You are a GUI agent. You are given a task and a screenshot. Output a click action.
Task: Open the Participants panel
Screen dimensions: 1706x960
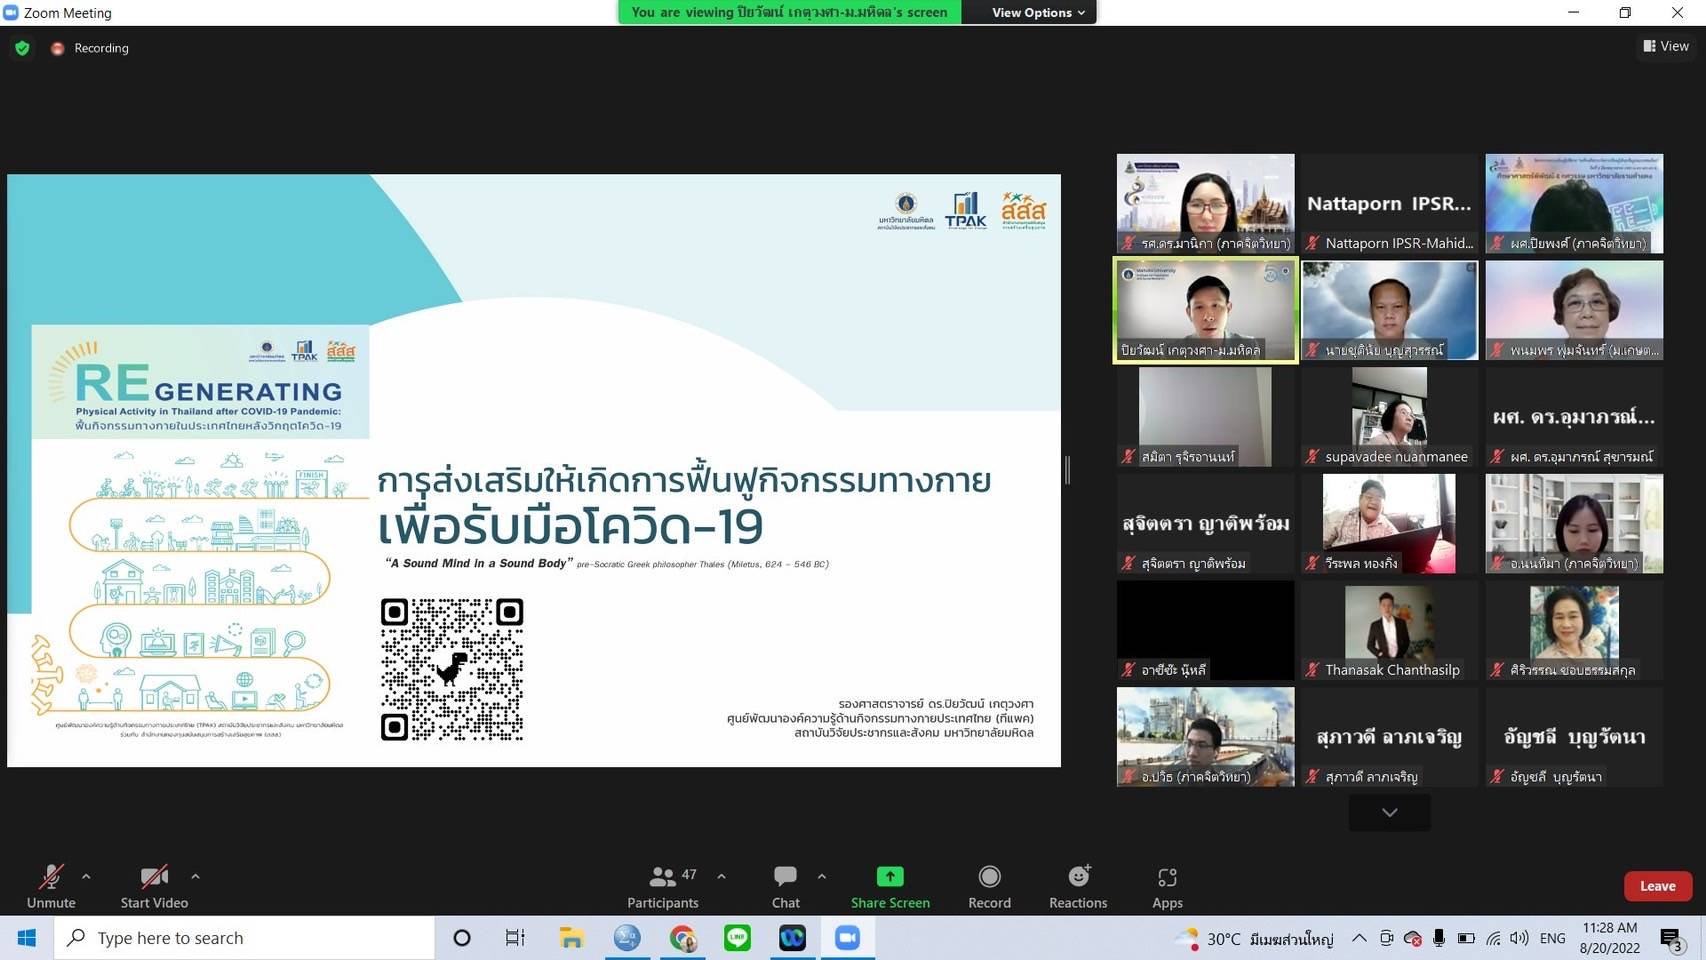pyautogui.click(x=662, y=886)
